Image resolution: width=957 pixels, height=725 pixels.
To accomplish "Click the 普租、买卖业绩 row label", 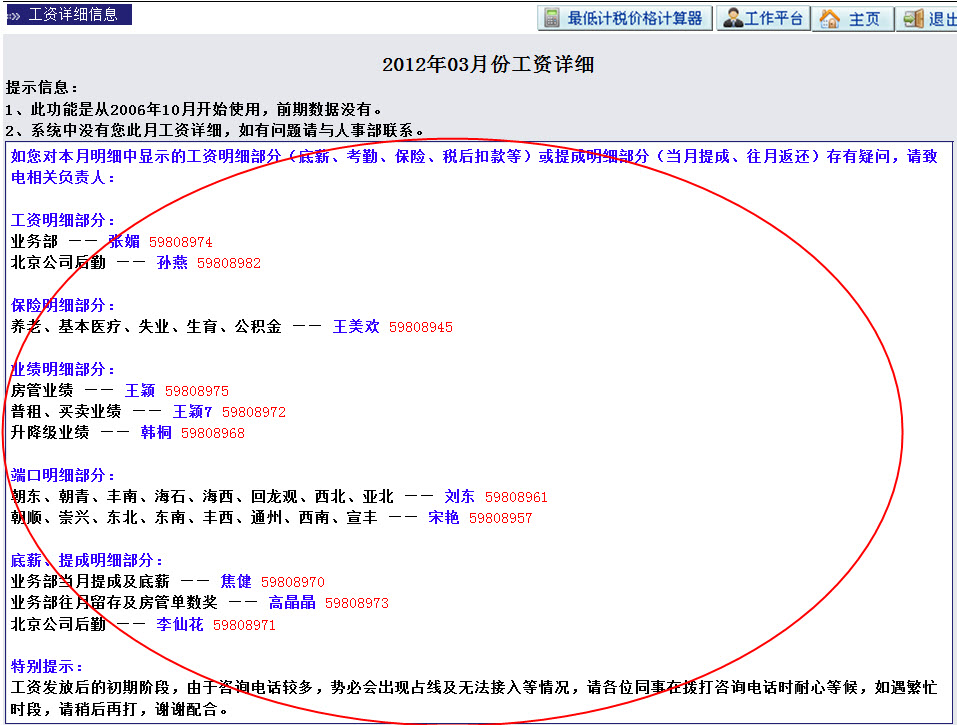I will coord(66,411).
